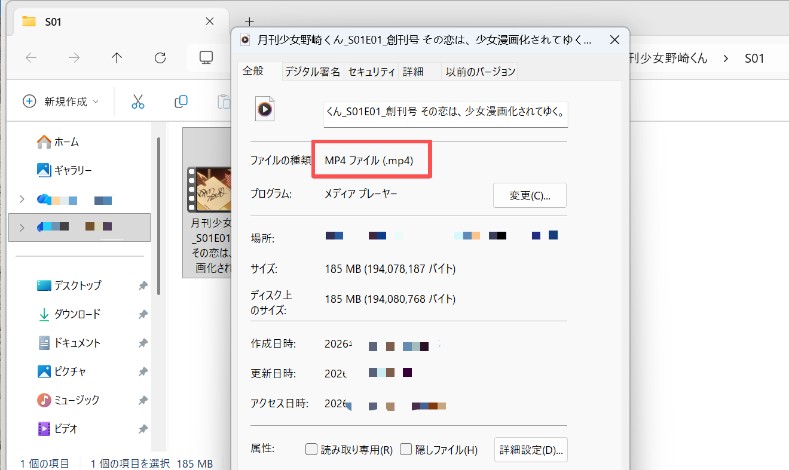Add a new Explorer tab
This screenshot has height=470, width=789.
click(249, 22)
